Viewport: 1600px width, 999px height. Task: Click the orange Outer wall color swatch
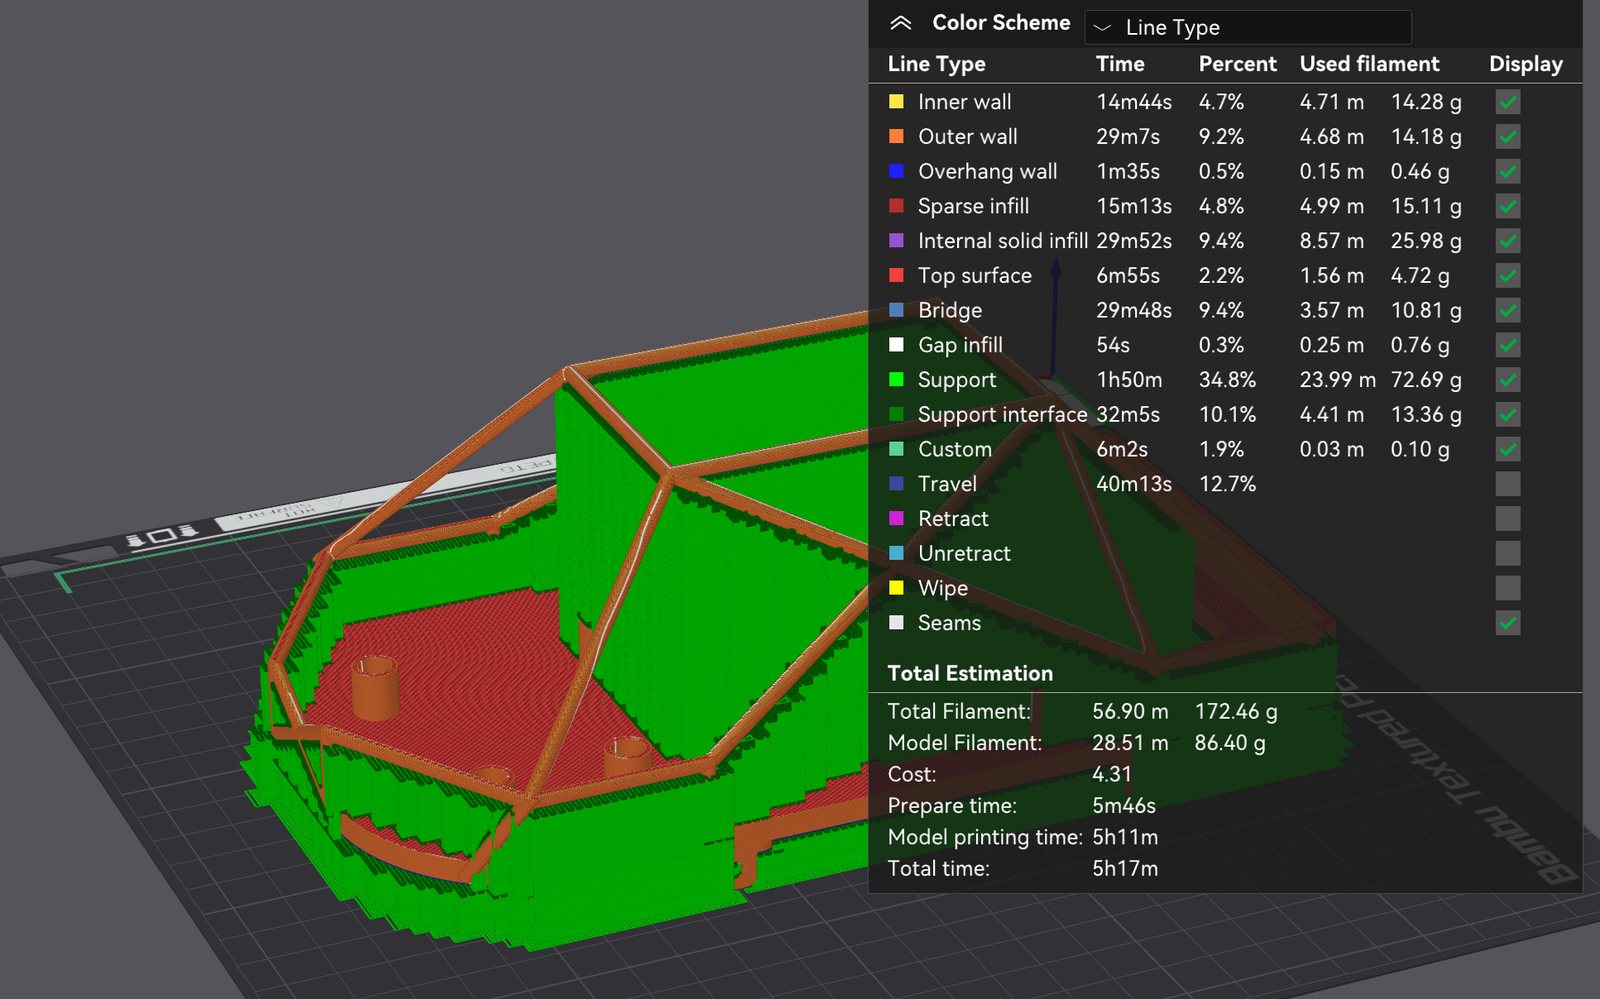(896, 137)
